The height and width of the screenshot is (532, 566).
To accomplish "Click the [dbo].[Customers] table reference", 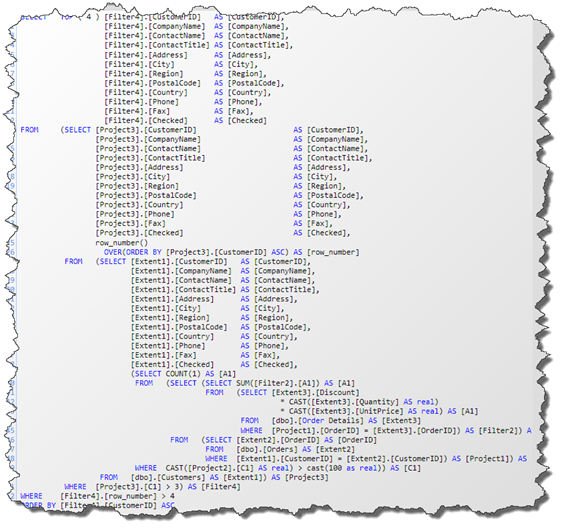I will click(x=167, y=478).
